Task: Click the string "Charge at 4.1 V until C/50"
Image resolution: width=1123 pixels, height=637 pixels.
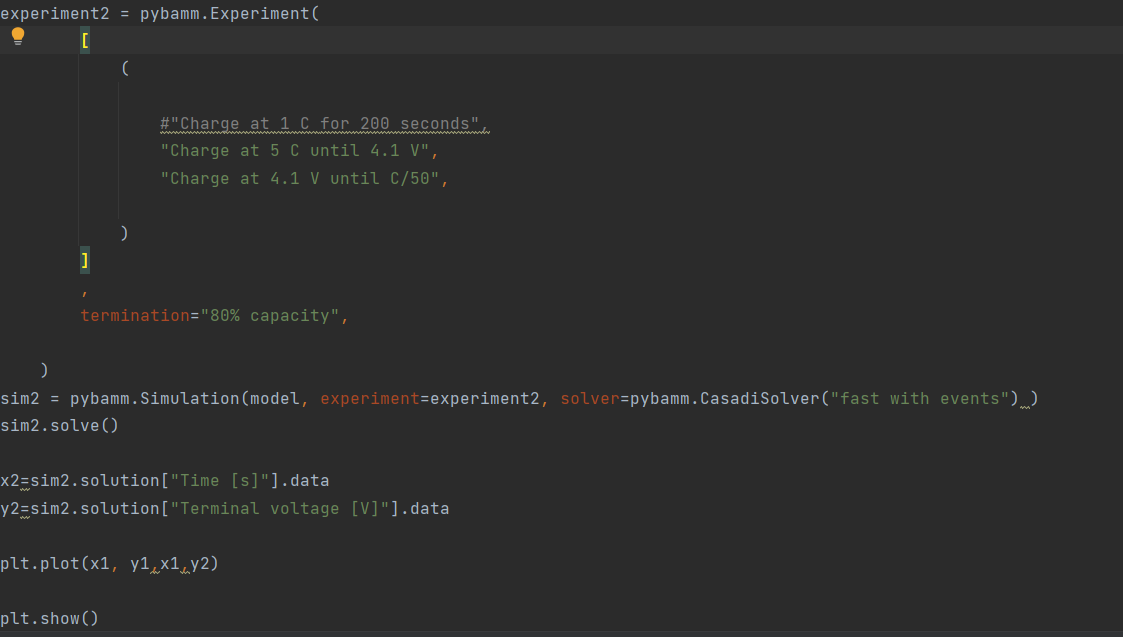Action: click(299, 178)
